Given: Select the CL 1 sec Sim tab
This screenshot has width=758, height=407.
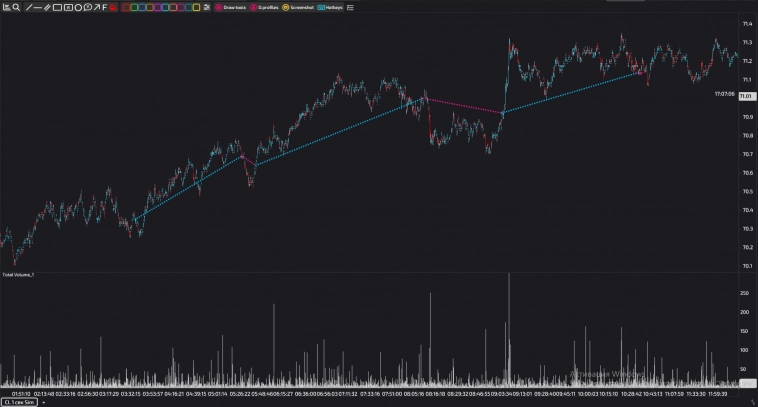Looking at the screenshot, I should [18, 402].
